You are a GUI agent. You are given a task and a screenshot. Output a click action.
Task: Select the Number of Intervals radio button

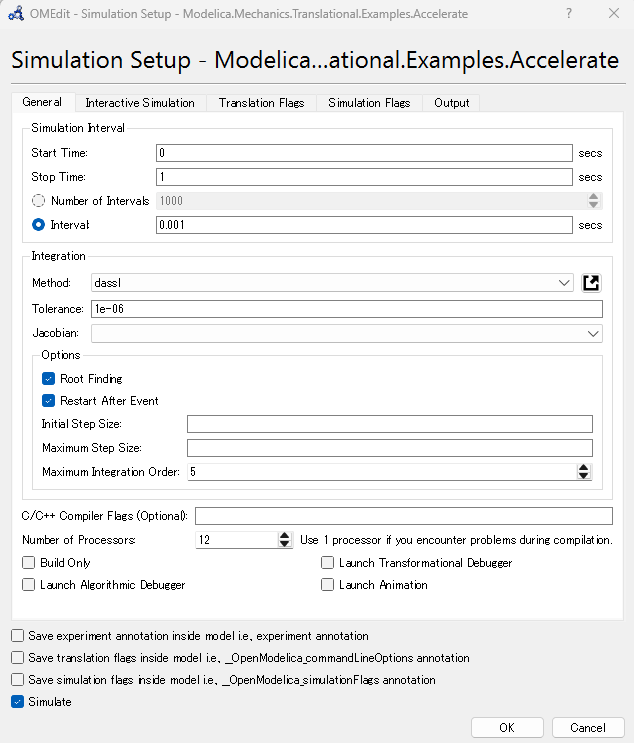click(38, 201)
